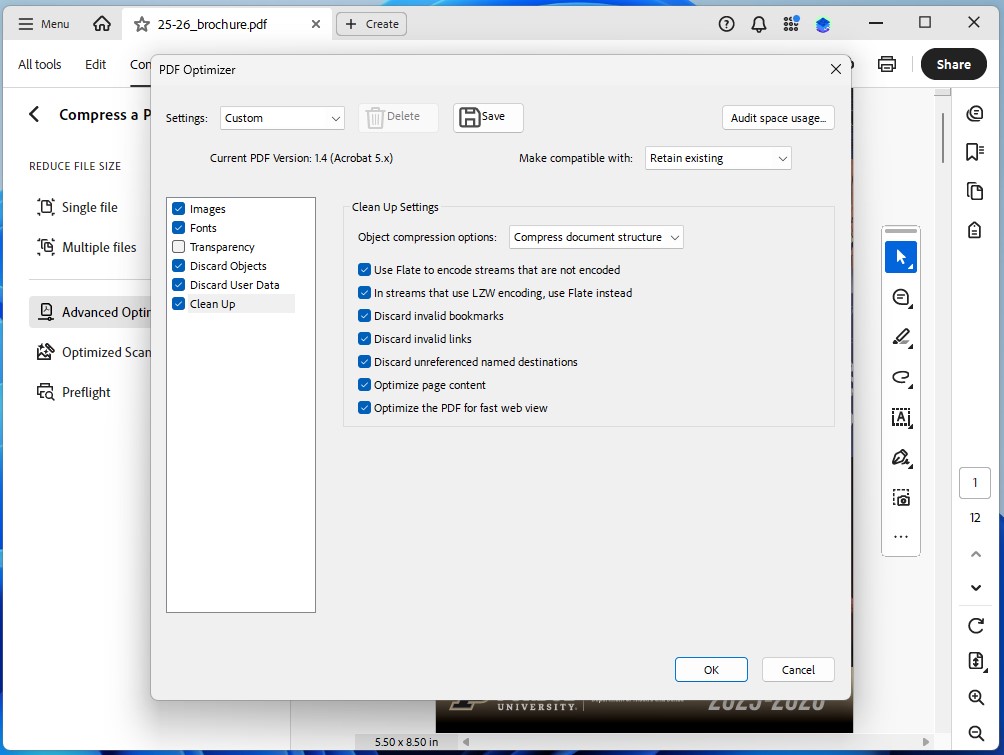
Task: Click the page number input field
Action: coord(974,482)
